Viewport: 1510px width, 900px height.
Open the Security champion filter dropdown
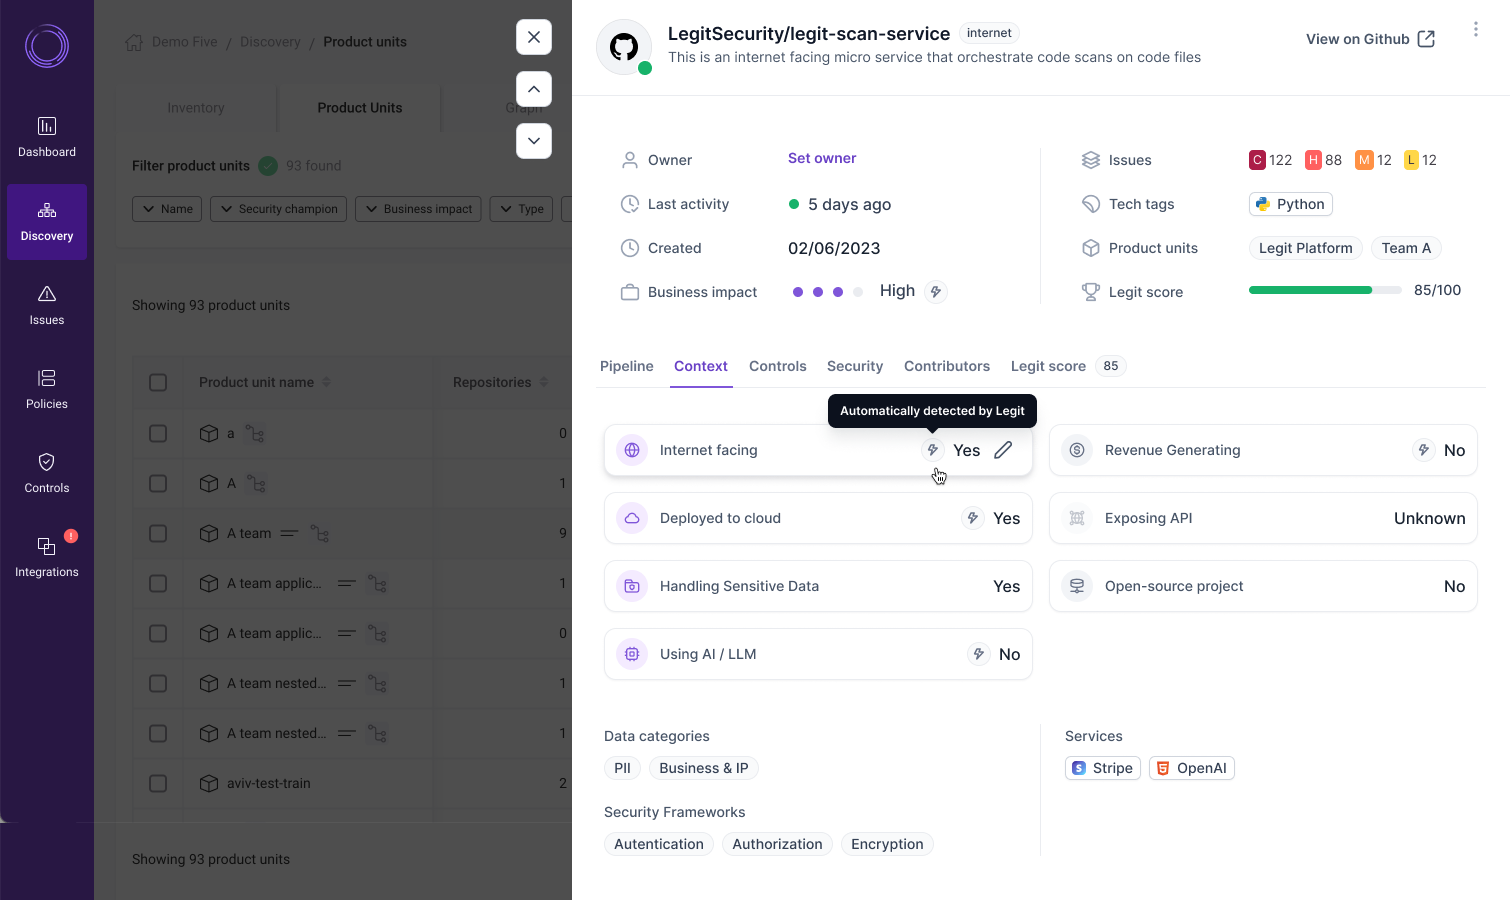(278, 208)
